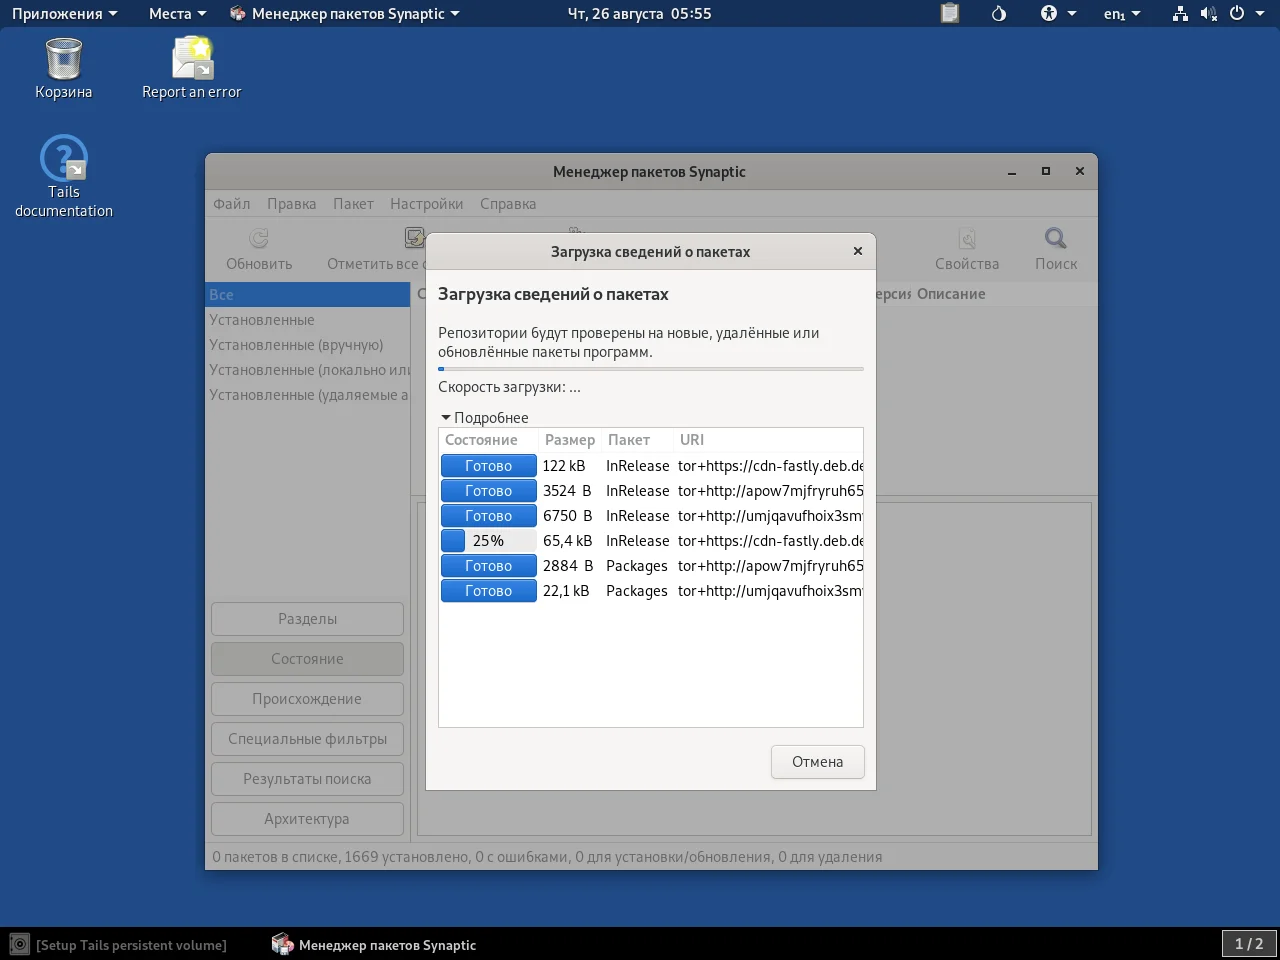The image size is (1280, 960).
Task: Click the Отмена button to cancel the download
Action: pos(818,762)
